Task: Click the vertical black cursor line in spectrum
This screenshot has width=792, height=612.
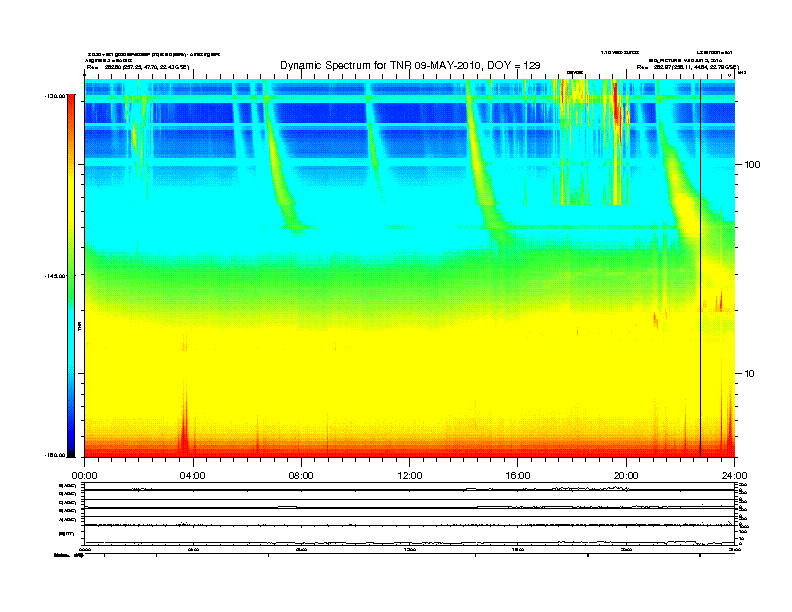Action: pyautogui.click(x=700, y=268)
